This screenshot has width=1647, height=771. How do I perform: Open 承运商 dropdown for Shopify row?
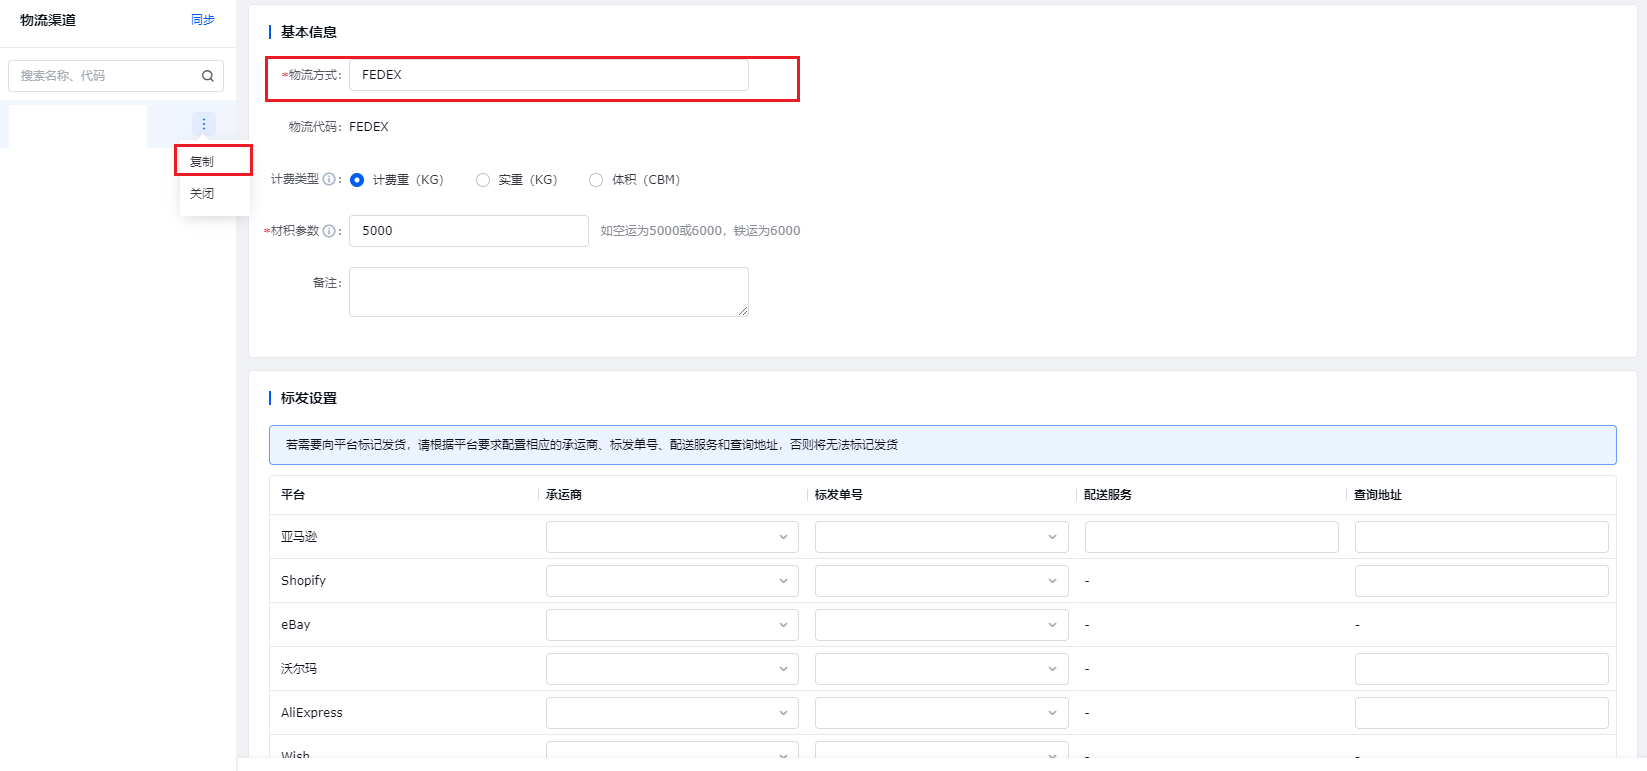(x=672, y=581)
